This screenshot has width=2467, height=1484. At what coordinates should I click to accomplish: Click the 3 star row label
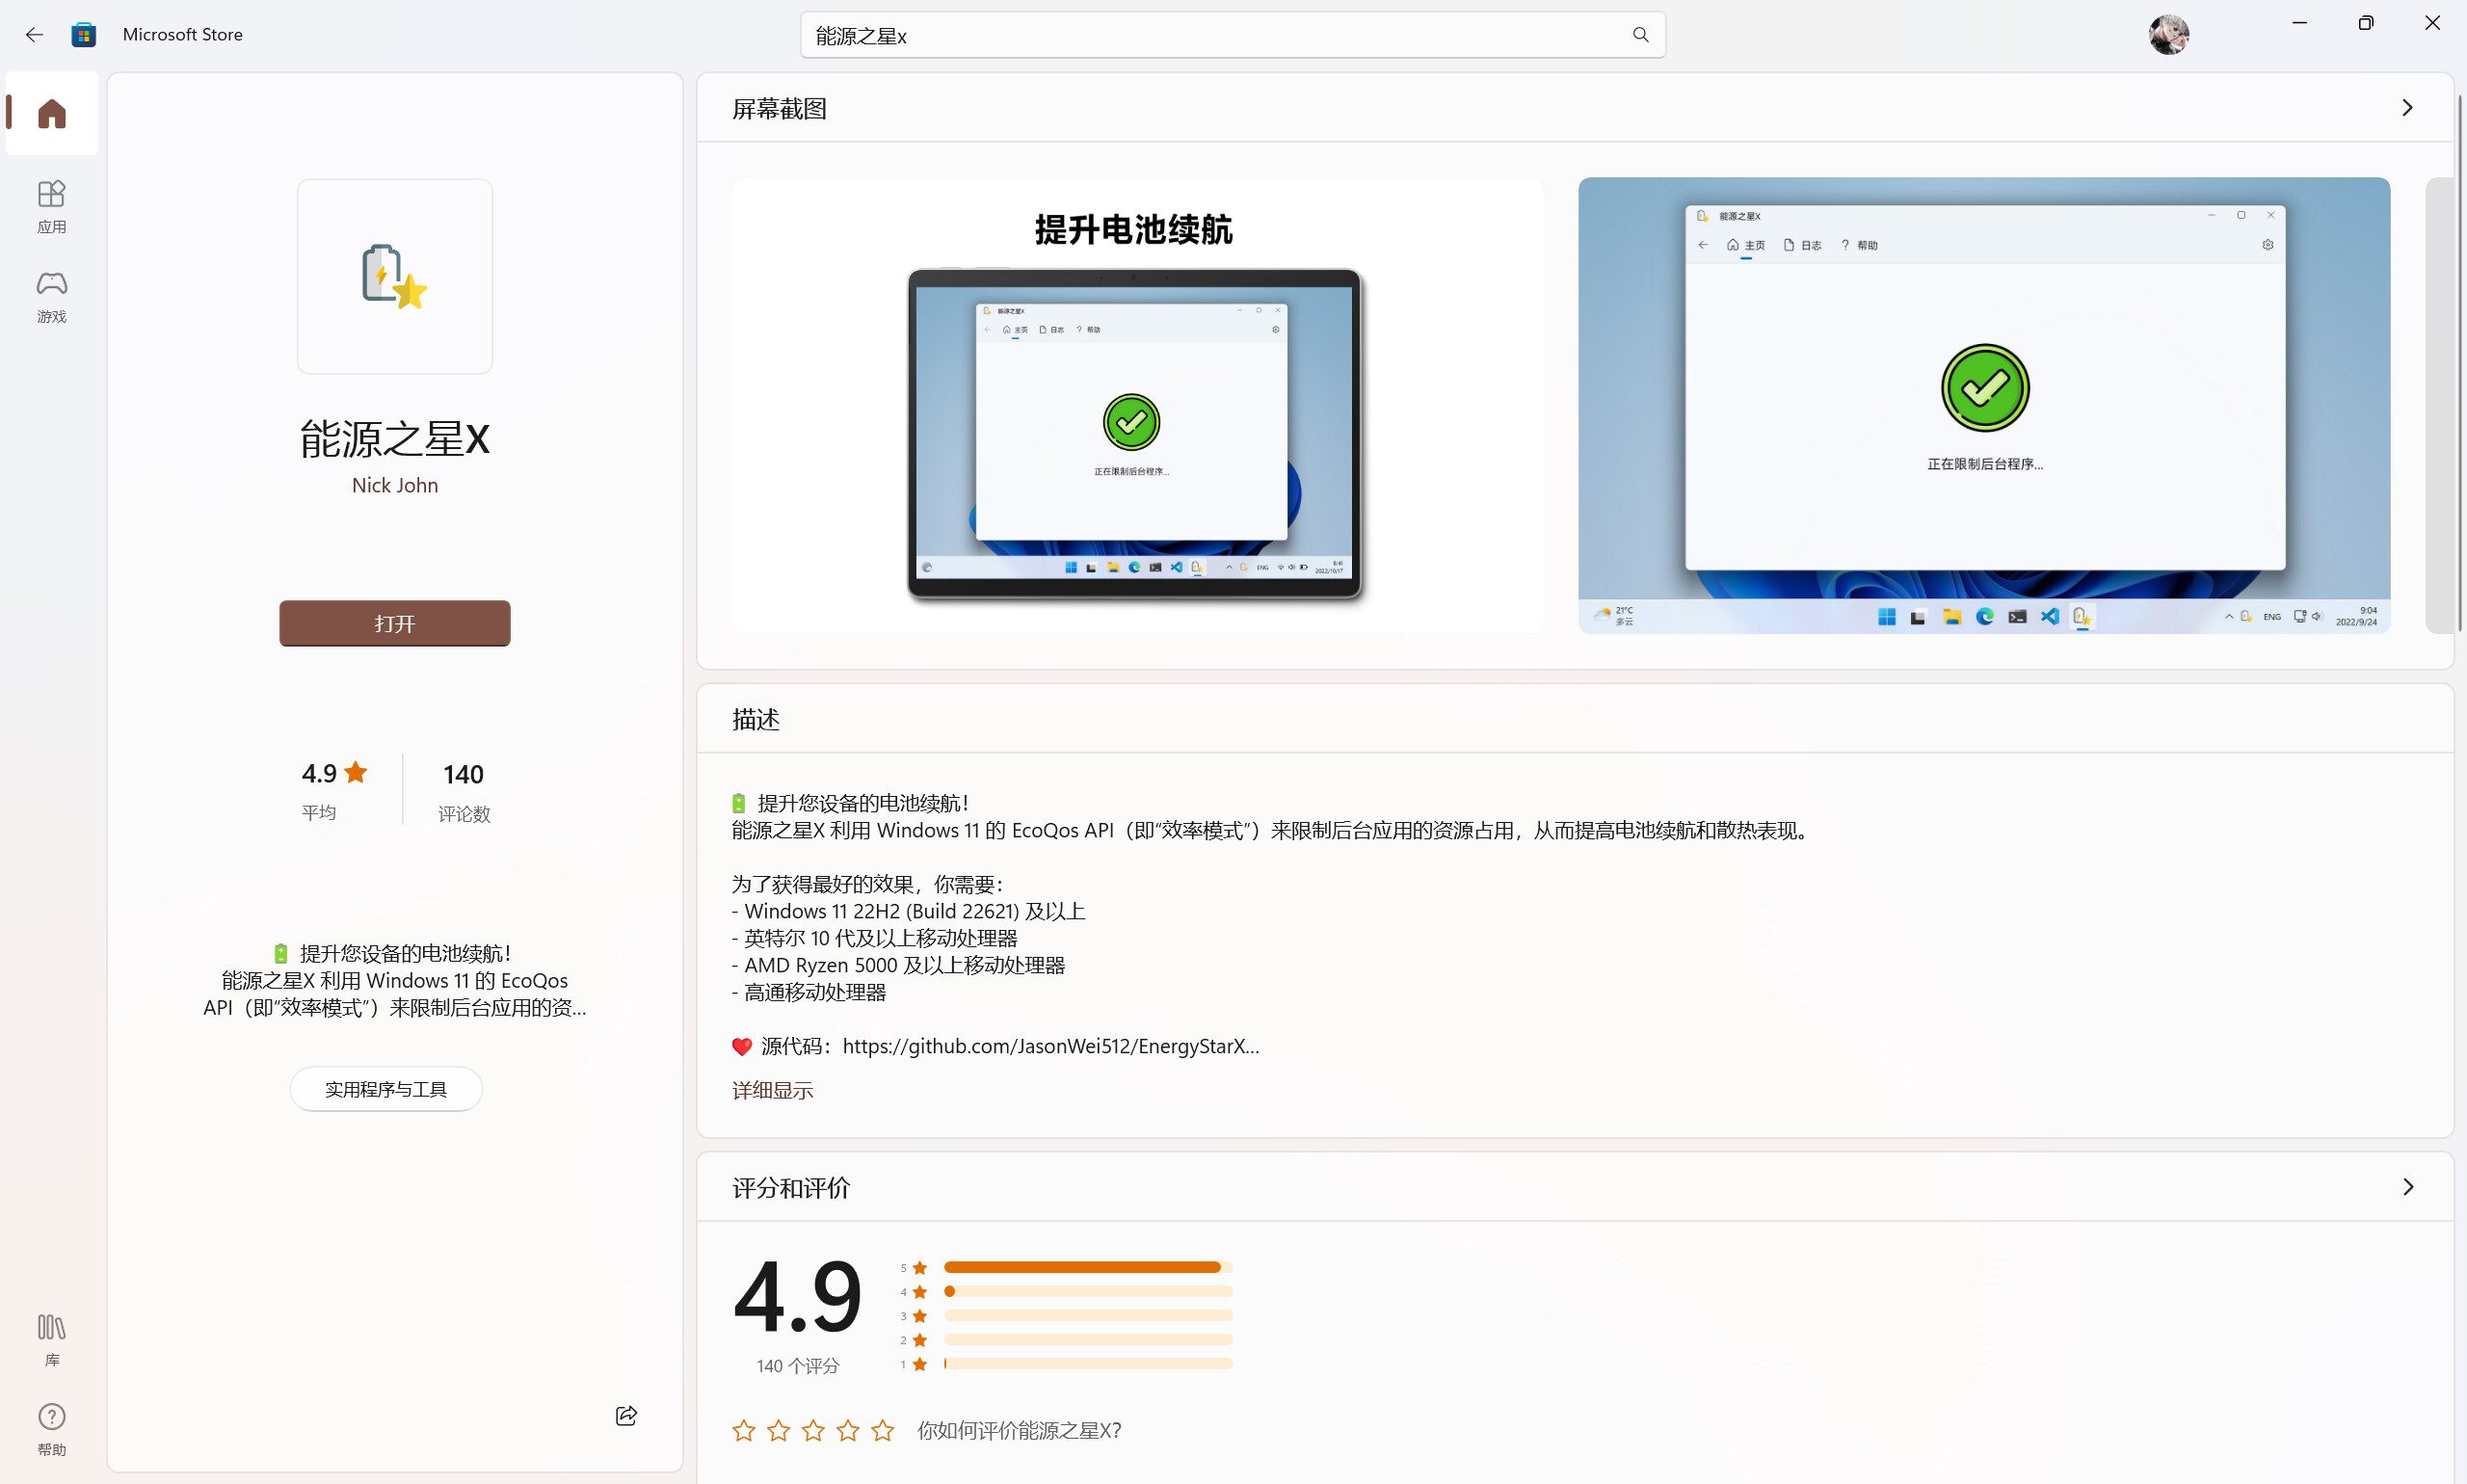click(914, 1316)
